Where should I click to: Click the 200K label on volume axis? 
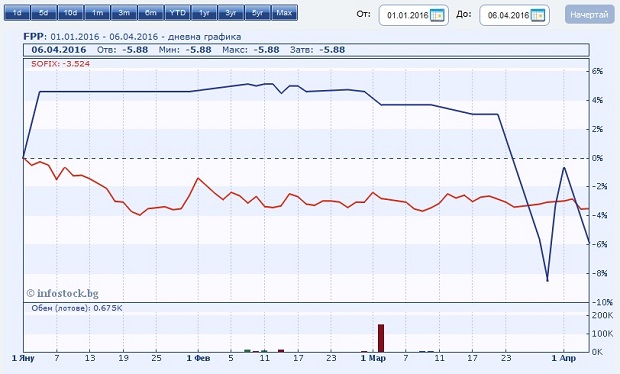point(602,315)
